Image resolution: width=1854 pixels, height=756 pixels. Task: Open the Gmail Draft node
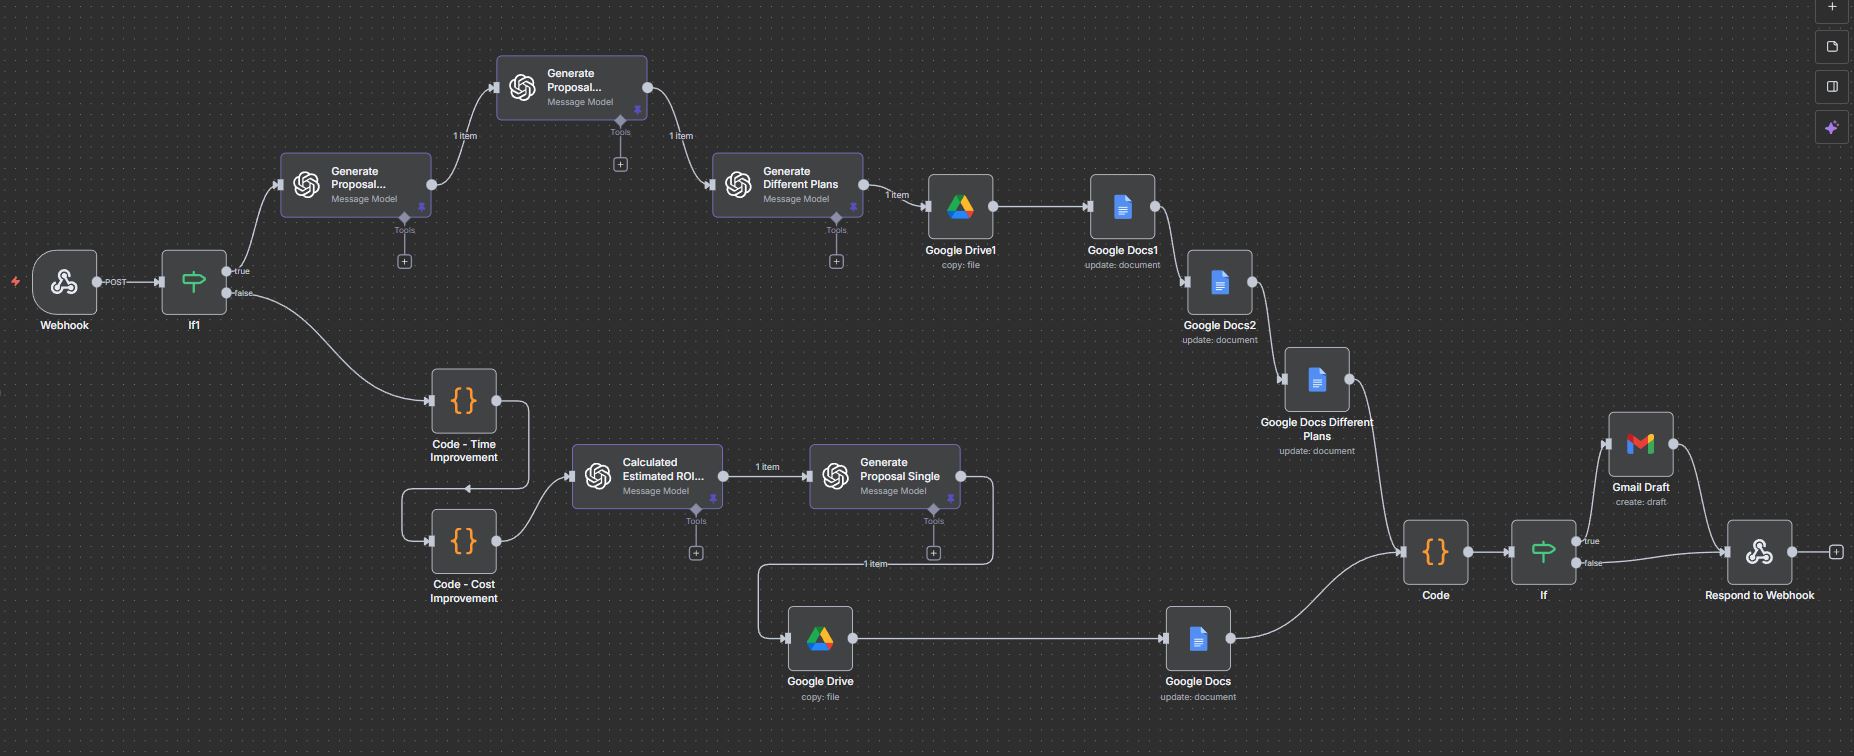(1640, 444)
